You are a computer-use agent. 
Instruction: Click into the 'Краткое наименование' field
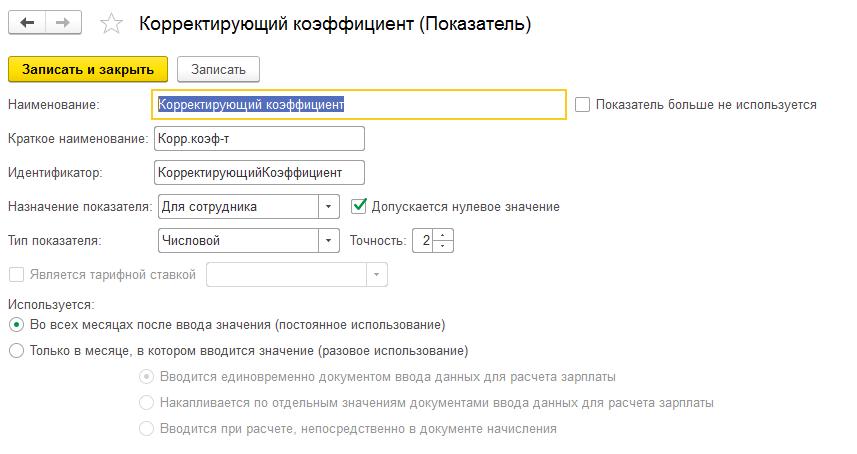259,138
